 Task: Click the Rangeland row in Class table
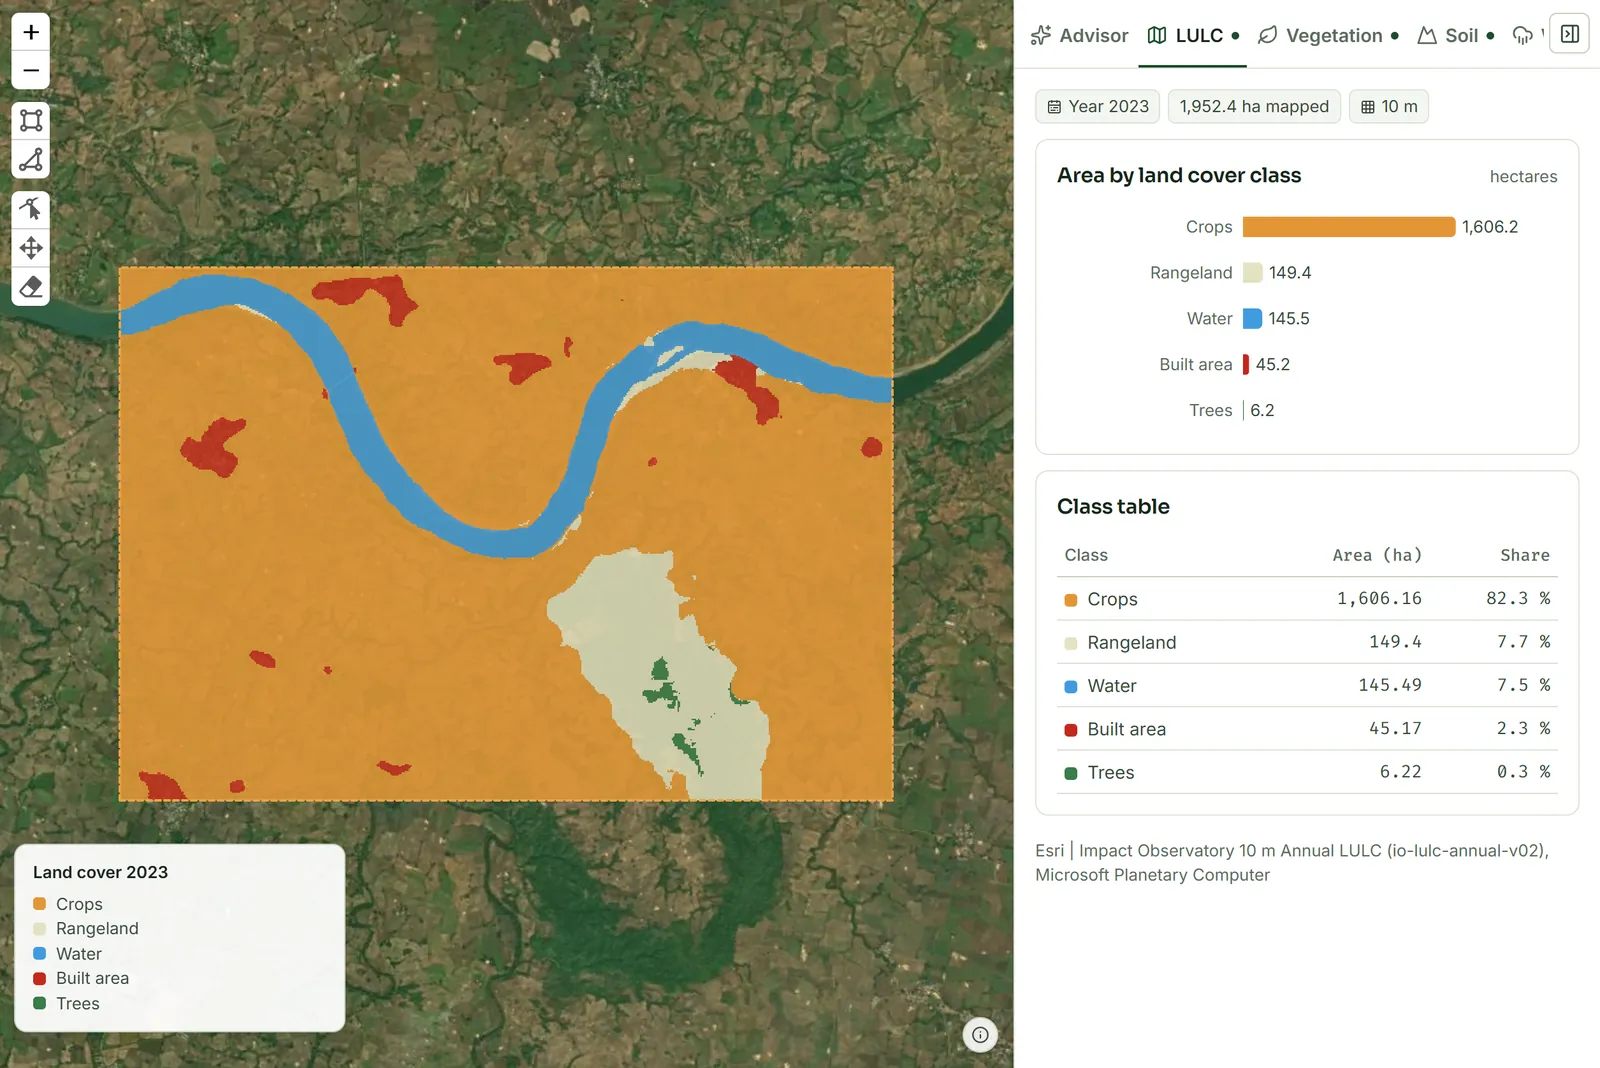(x=1307, y=642)
